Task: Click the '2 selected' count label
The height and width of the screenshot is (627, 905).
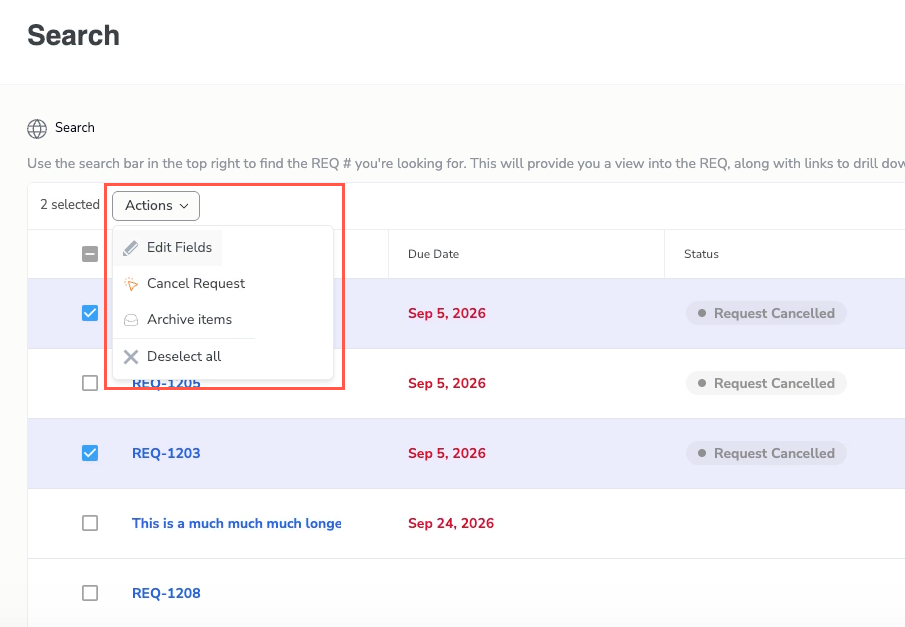Action: click(70, 205)
